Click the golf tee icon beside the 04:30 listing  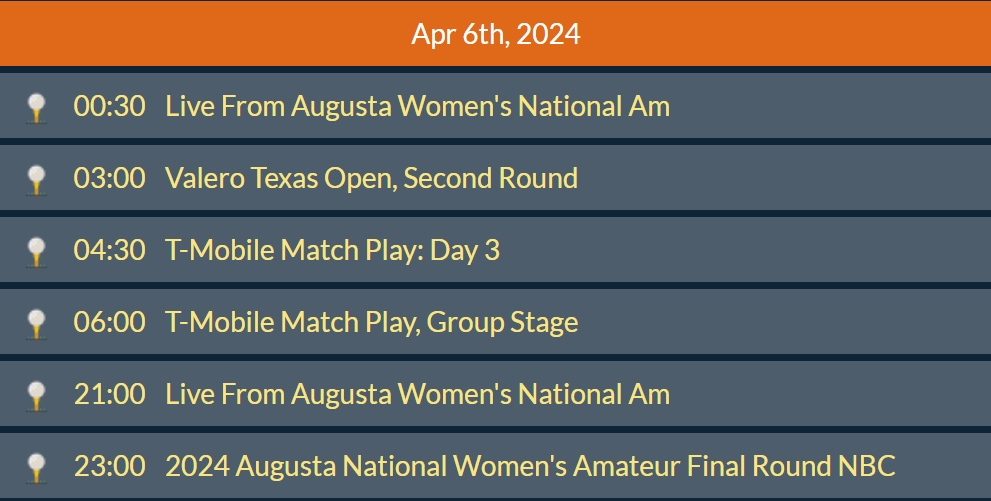[x=37, y=253]
